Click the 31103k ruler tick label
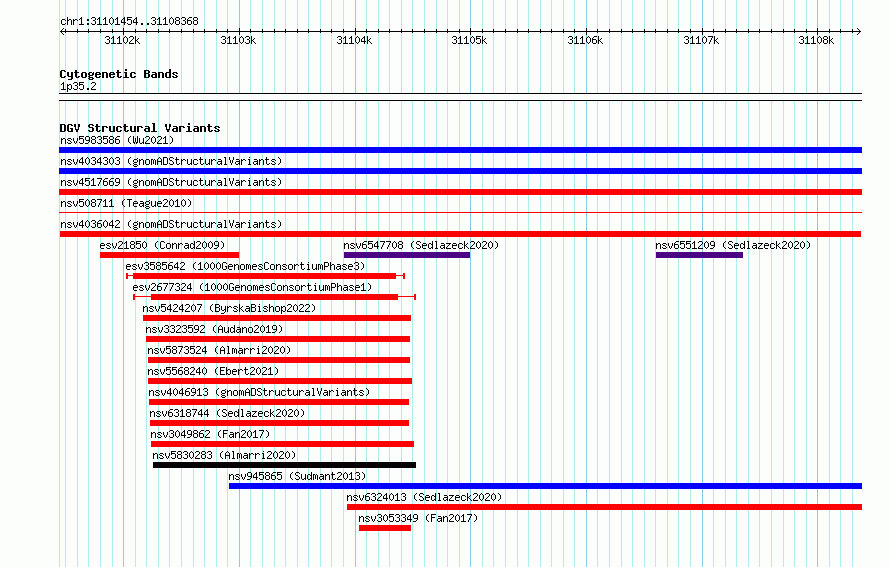890x567 pixels. (x=238, y=40)
